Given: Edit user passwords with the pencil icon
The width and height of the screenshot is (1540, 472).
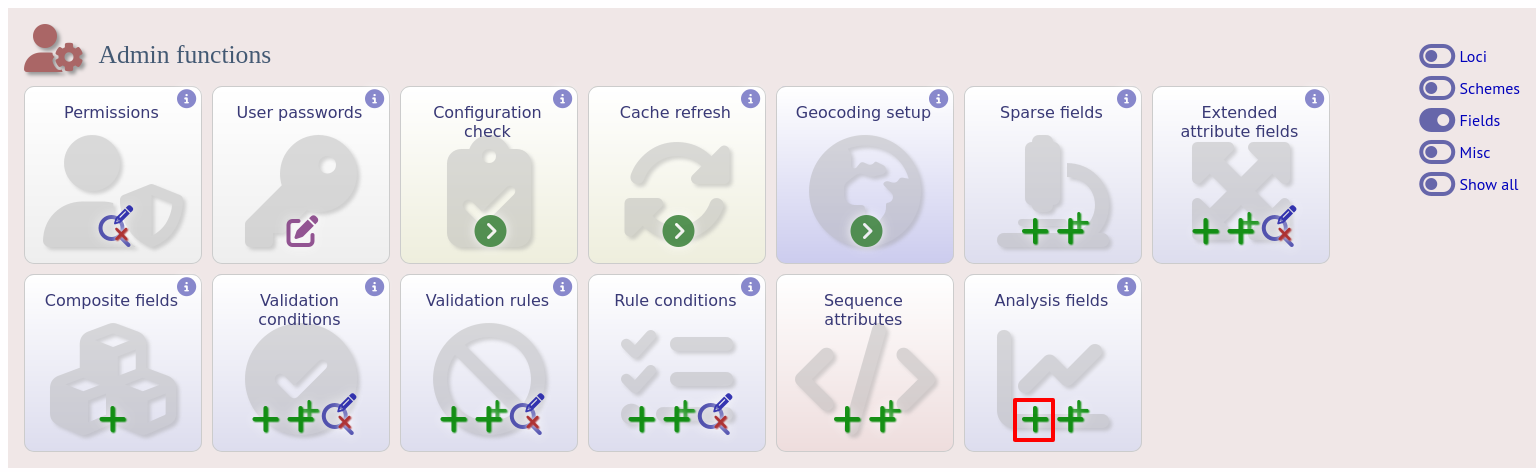Looking at the screenshot, I should tap(302, 231).
